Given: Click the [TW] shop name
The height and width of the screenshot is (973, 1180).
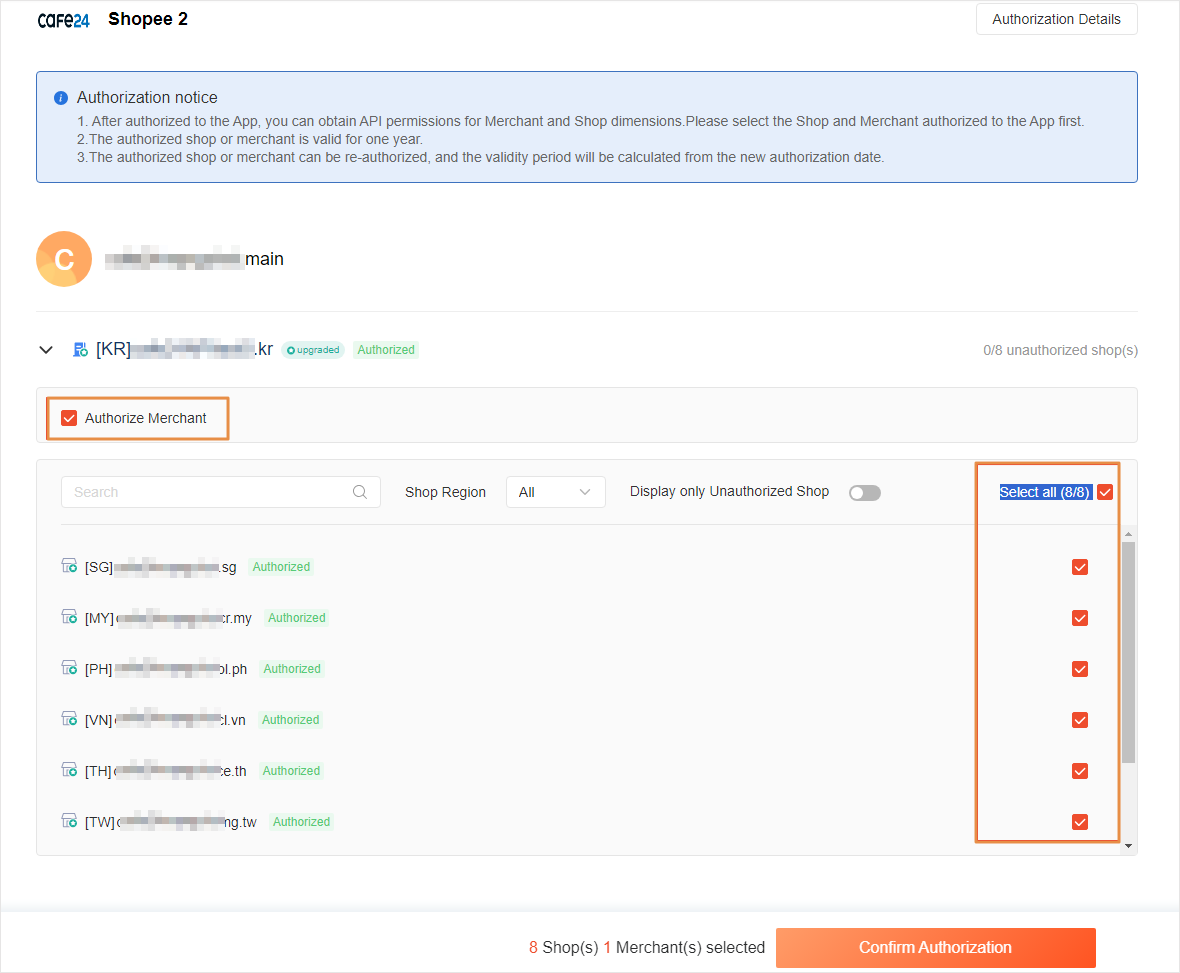Looking at the screenshot, I should [x=171, y=822].
